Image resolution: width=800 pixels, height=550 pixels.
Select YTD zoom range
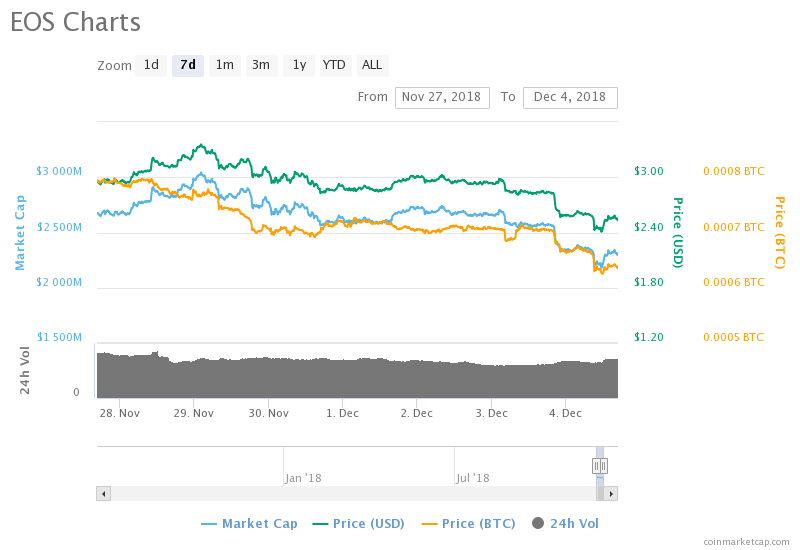pyautogui.click(x=334, y=65)
